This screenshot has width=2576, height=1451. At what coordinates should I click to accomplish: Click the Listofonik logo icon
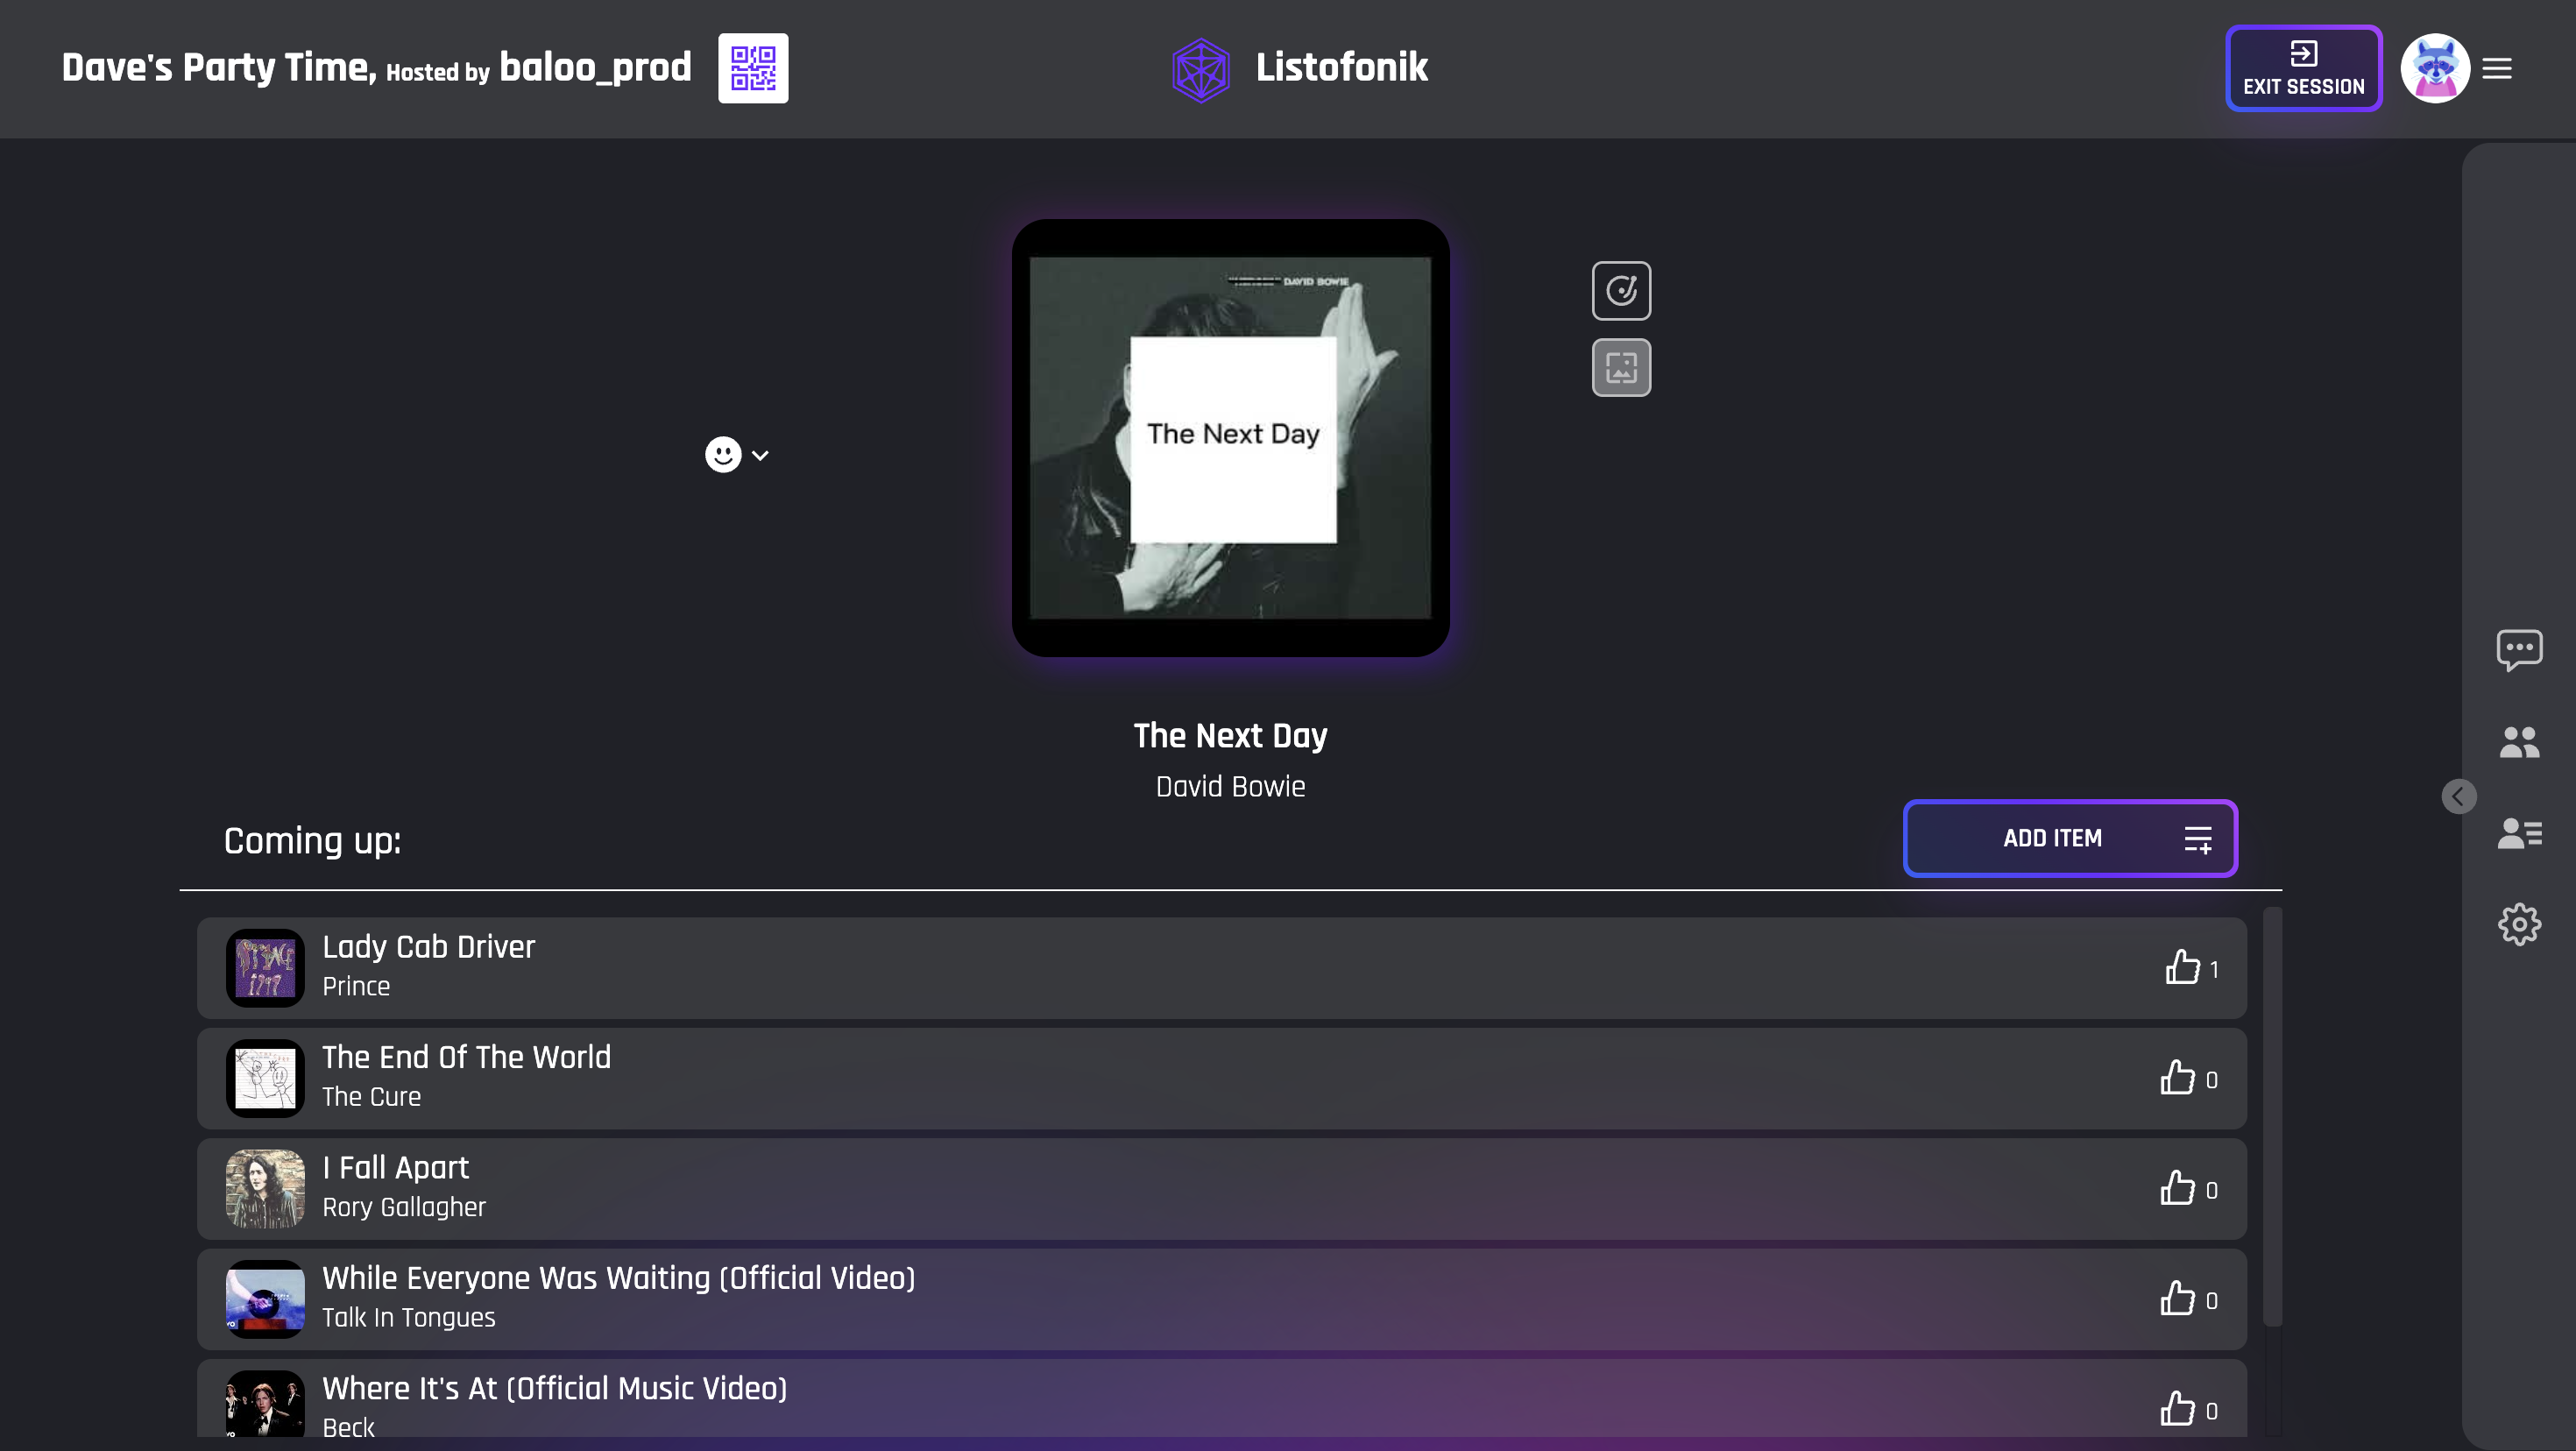pos(1201,70)
